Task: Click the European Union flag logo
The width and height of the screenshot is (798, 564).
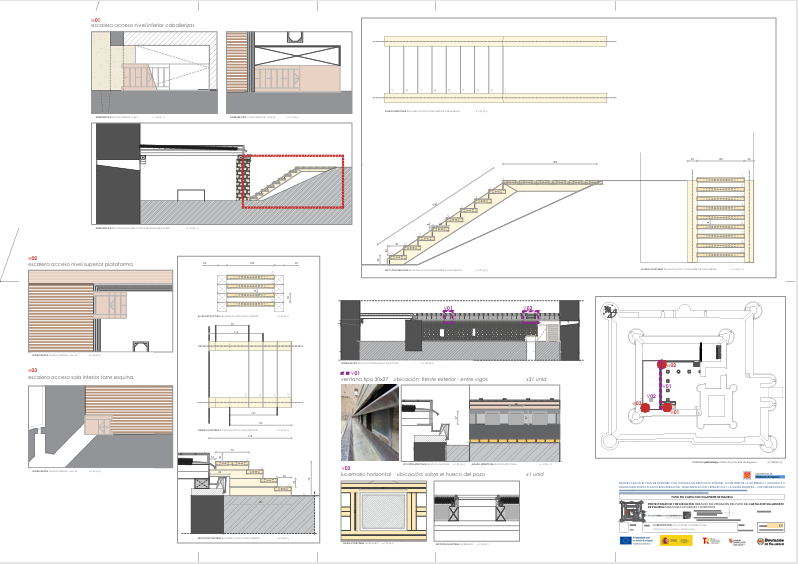Action: 625,540
